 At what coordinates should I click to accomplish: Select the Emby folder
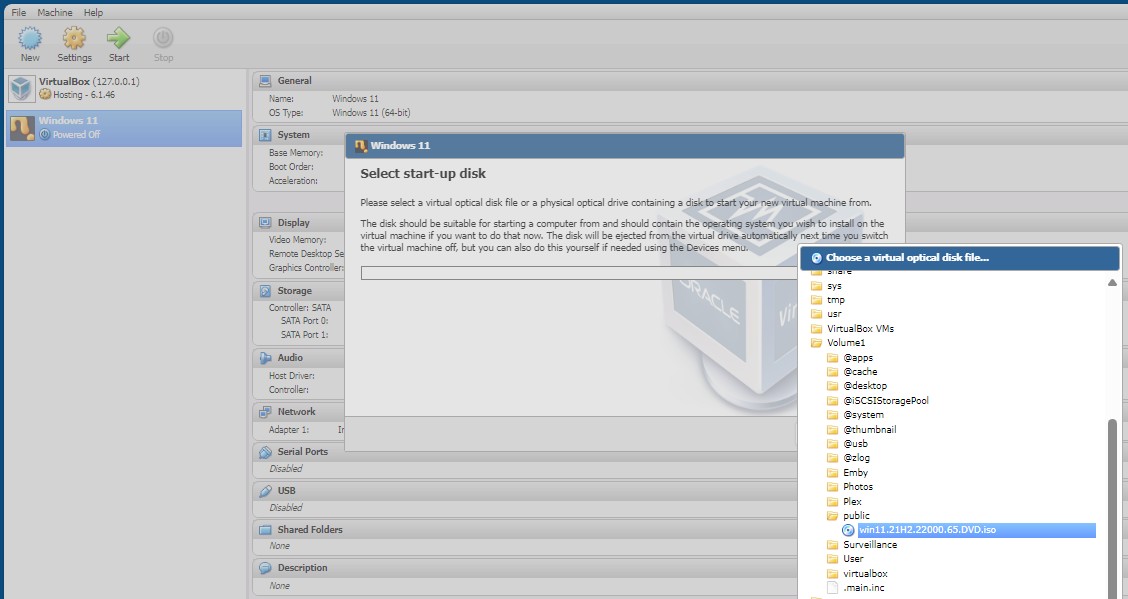(x=855, y=472)
